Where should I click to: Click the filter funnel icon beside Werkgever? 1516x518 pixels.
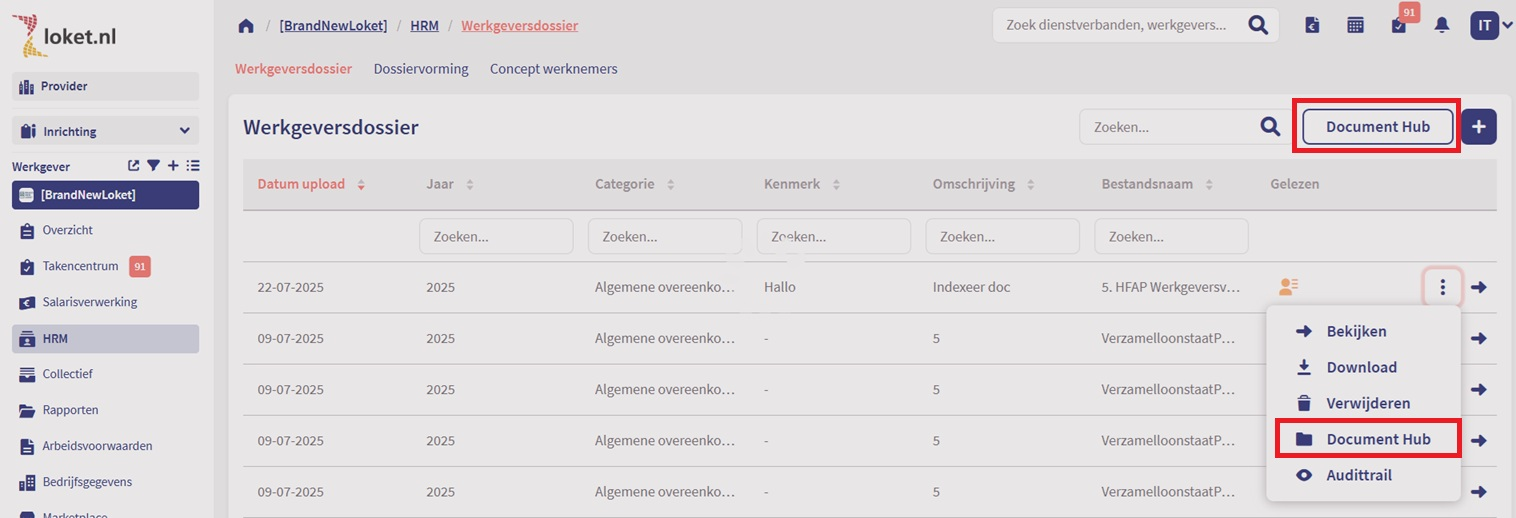coord(153,166)
